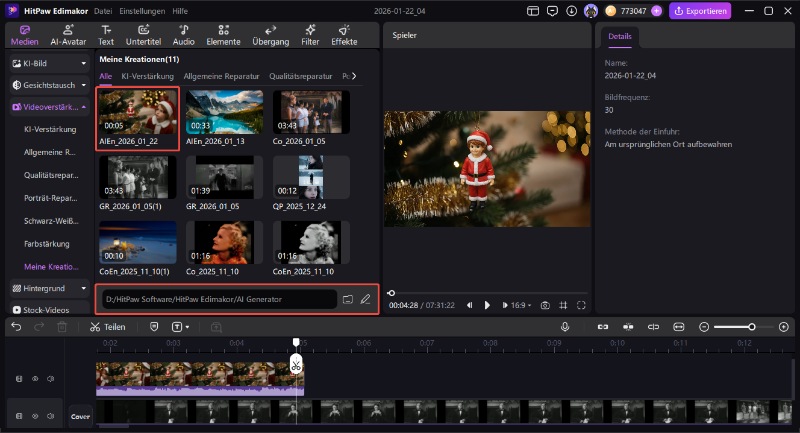Image resolution: width=800 pixels, height=433 pixels.
Task: Open the Einstellungen menu
Action: click(142, 10)
